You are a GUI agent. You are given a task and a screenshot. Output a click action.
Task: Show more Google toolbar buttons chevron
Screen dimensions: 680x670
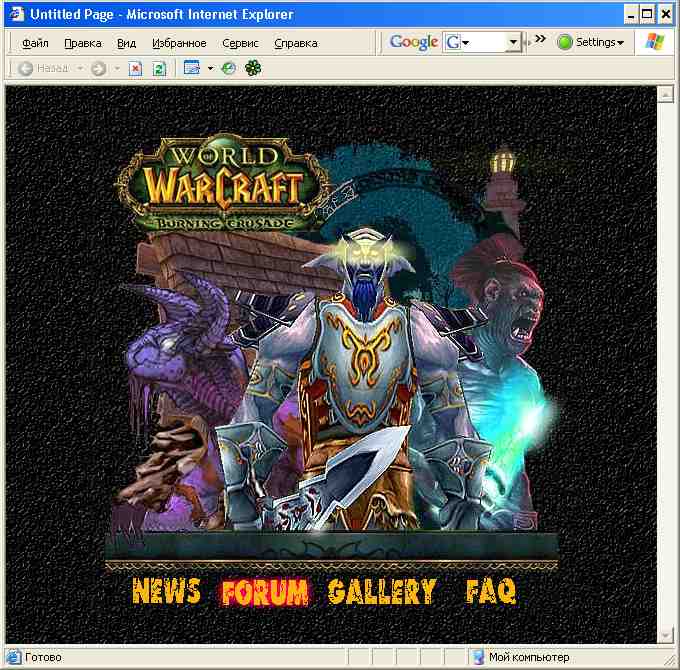pos(540,39)
